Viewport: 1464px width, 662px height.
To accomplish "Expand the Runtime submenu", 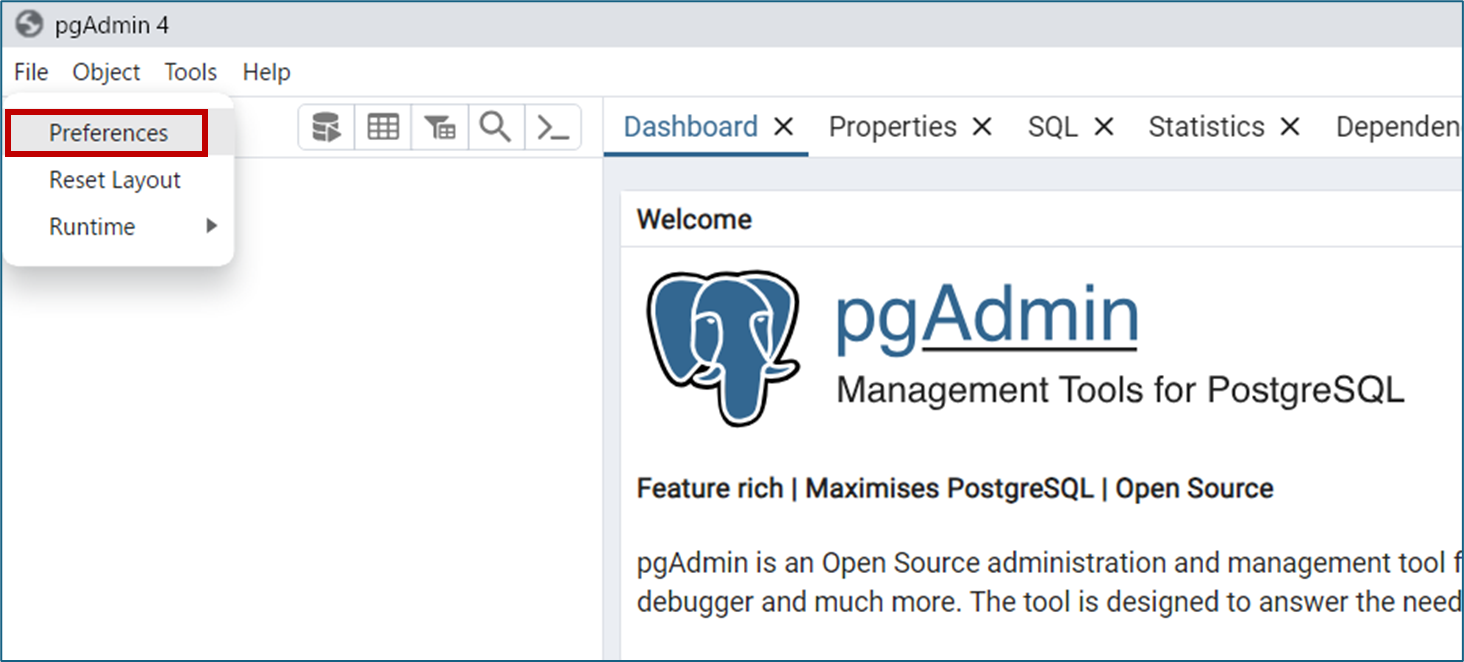I will [120, 227].
